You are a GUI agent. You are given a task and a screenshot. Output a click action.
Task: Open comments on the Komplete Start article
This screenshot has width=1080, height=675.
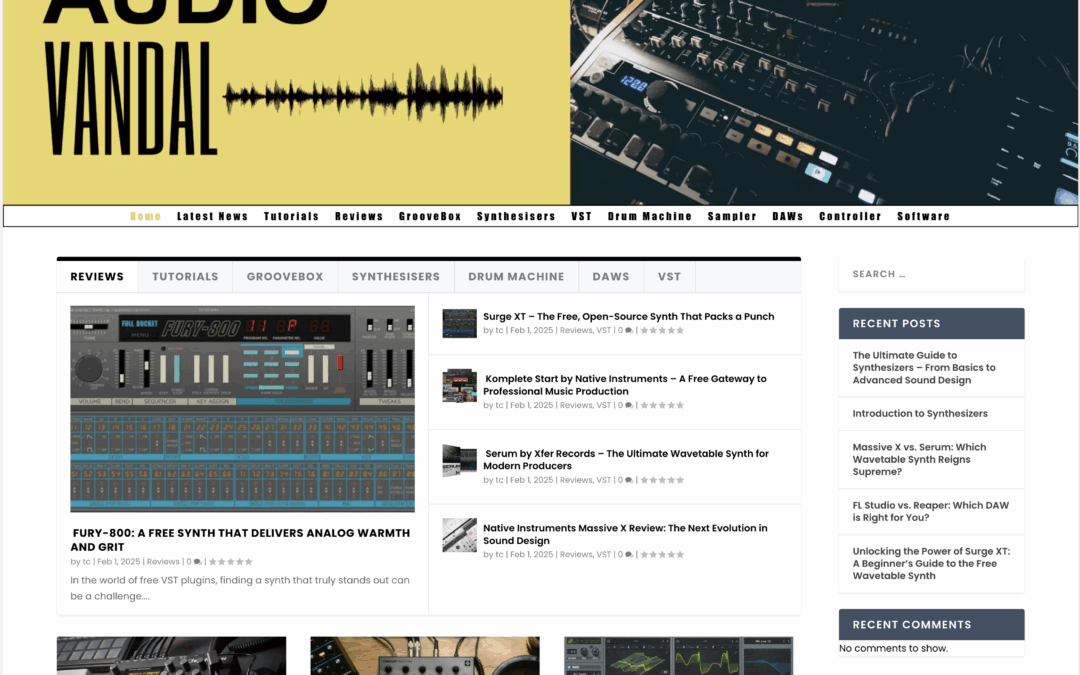(x=627, y=405)
